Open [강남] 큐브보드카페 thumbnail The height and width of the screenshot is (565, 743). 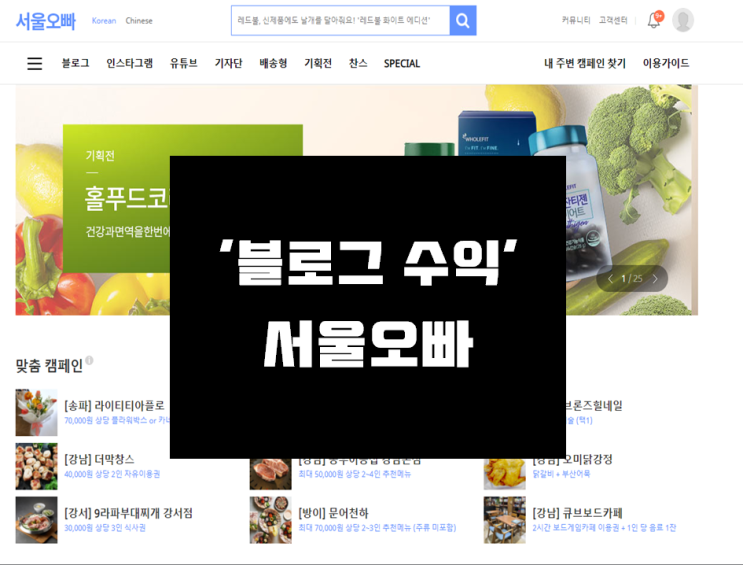pos(505,520)
